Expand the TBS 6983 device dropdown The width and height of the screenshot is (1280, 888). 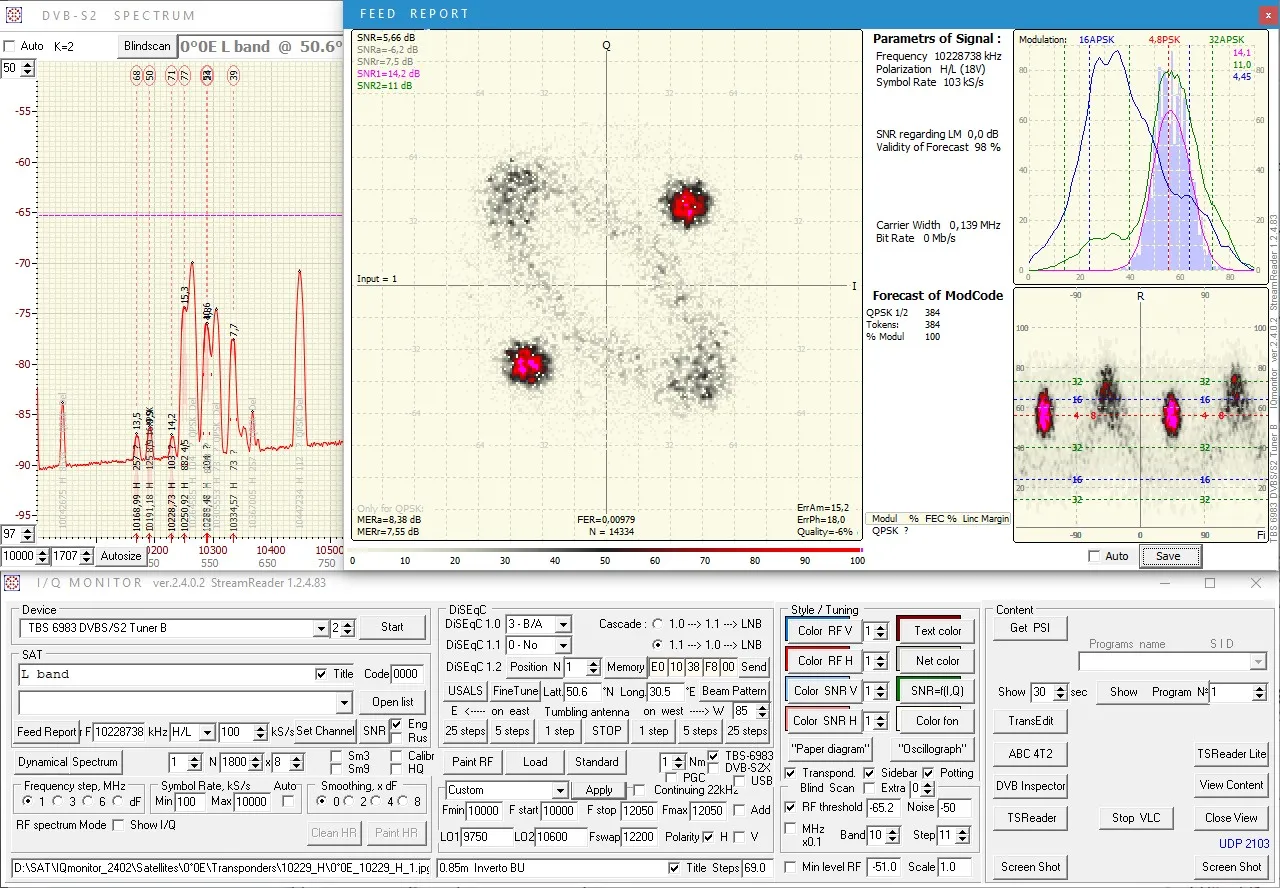click(321, 628)
